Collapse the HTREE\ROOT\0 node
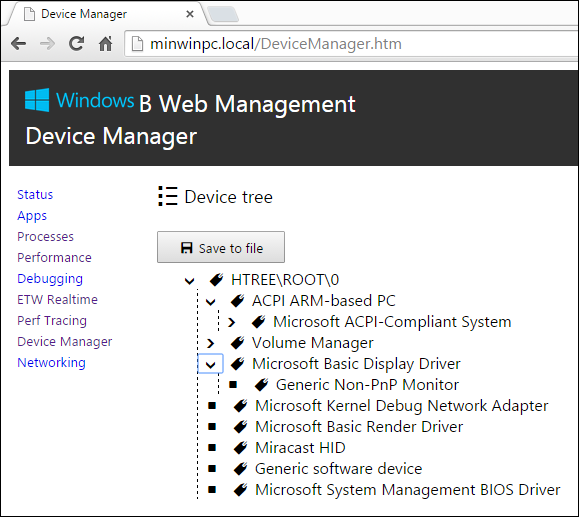This screenshot has height=517, width=579. point(189,281)
